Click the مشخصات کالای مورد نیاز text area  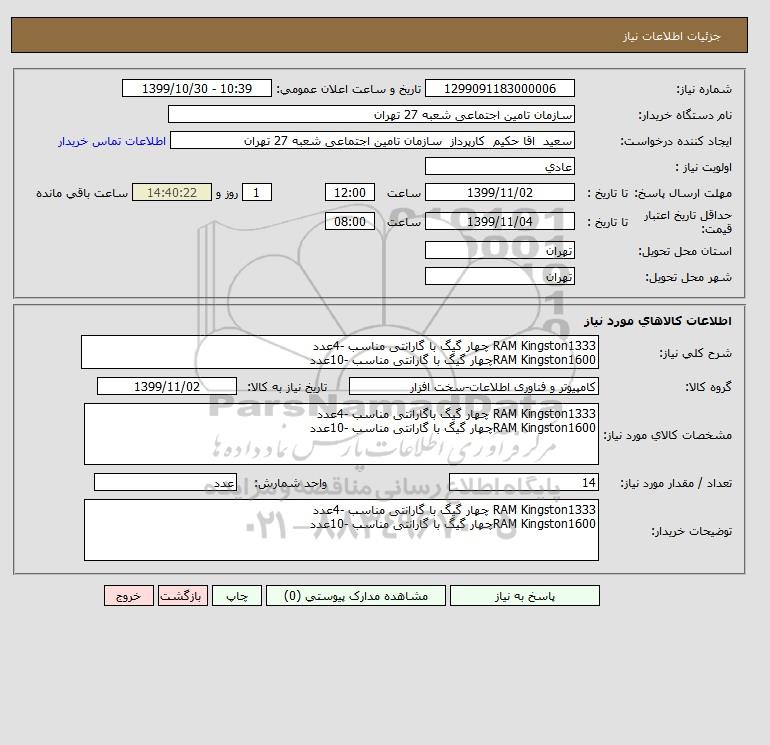point(341,434)
